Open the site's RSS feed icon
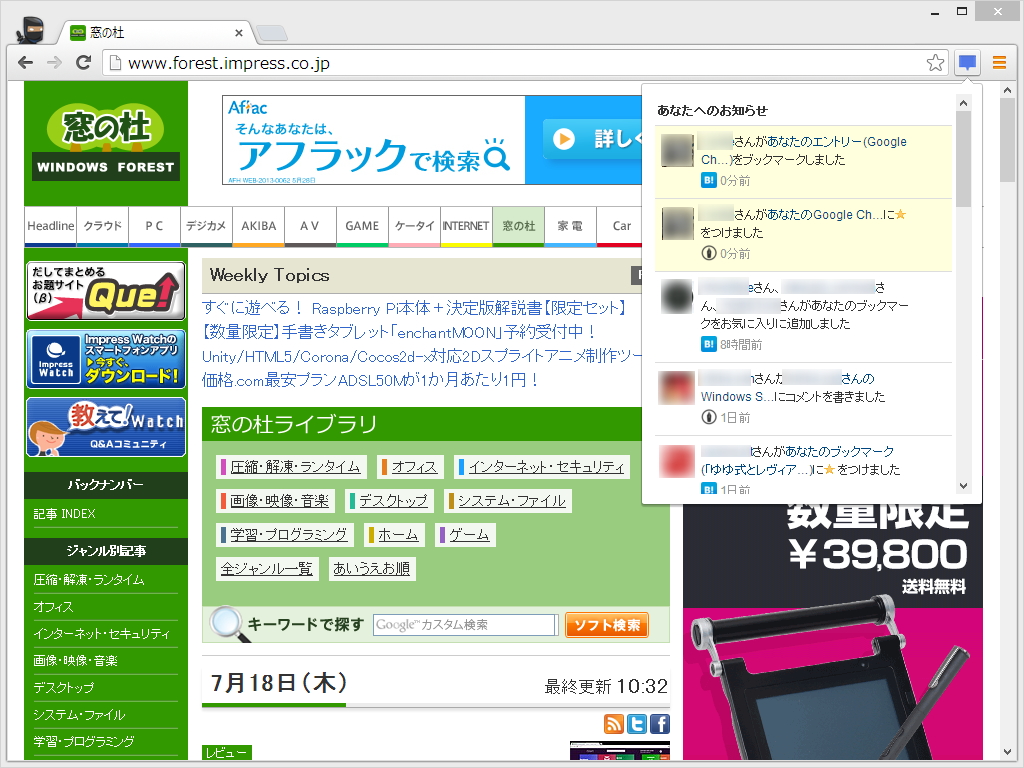Screen dimensions: 1024x768 (614, 723)
